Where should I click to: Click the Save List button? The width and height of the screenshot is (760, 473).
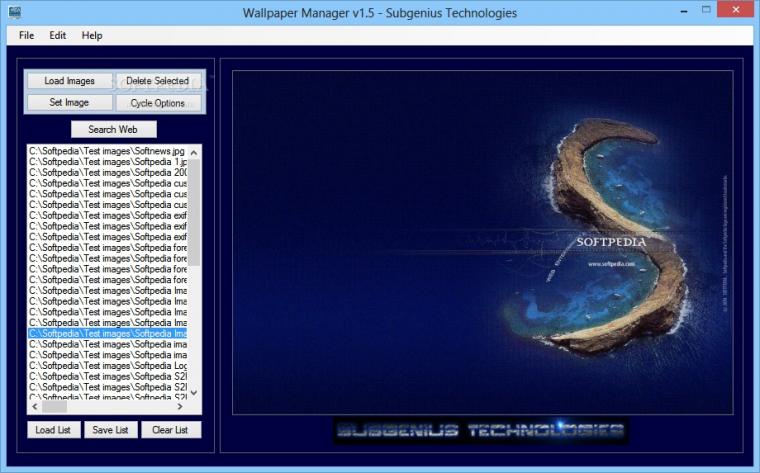(x=111, y=430)
